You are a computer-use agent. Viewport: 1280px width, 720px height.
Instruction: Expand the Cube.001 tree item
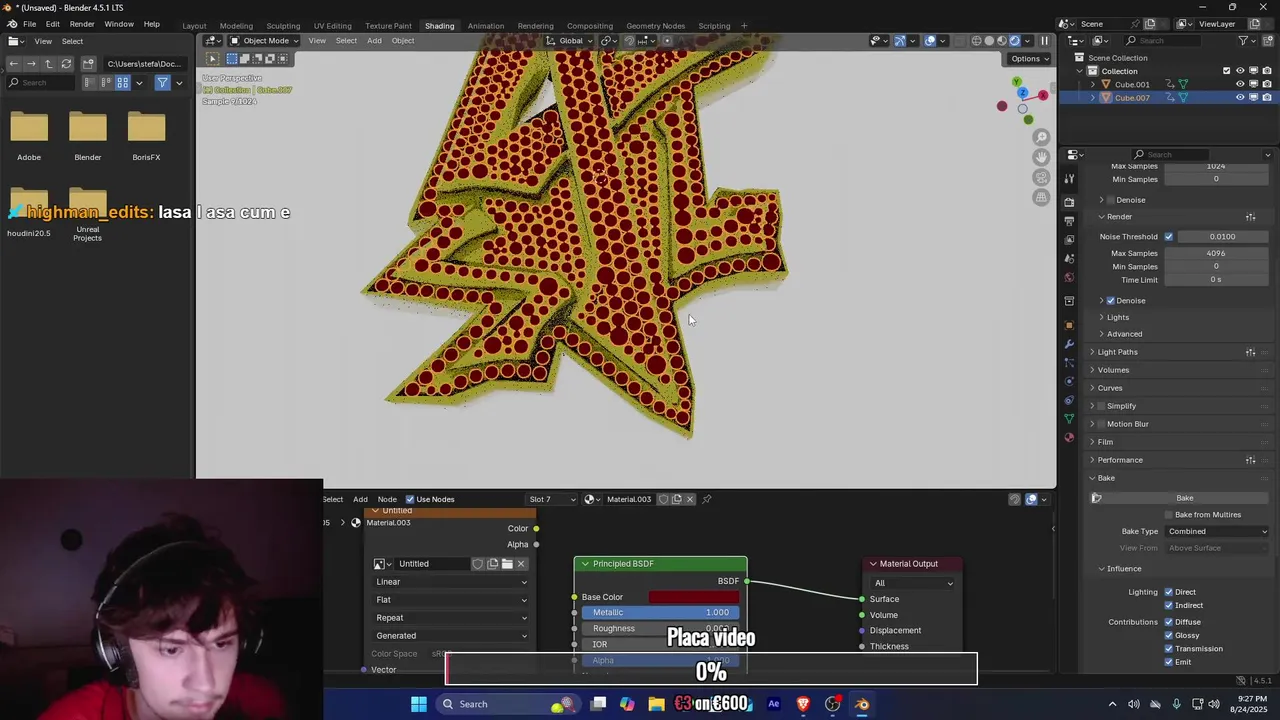click(1092, 85)
